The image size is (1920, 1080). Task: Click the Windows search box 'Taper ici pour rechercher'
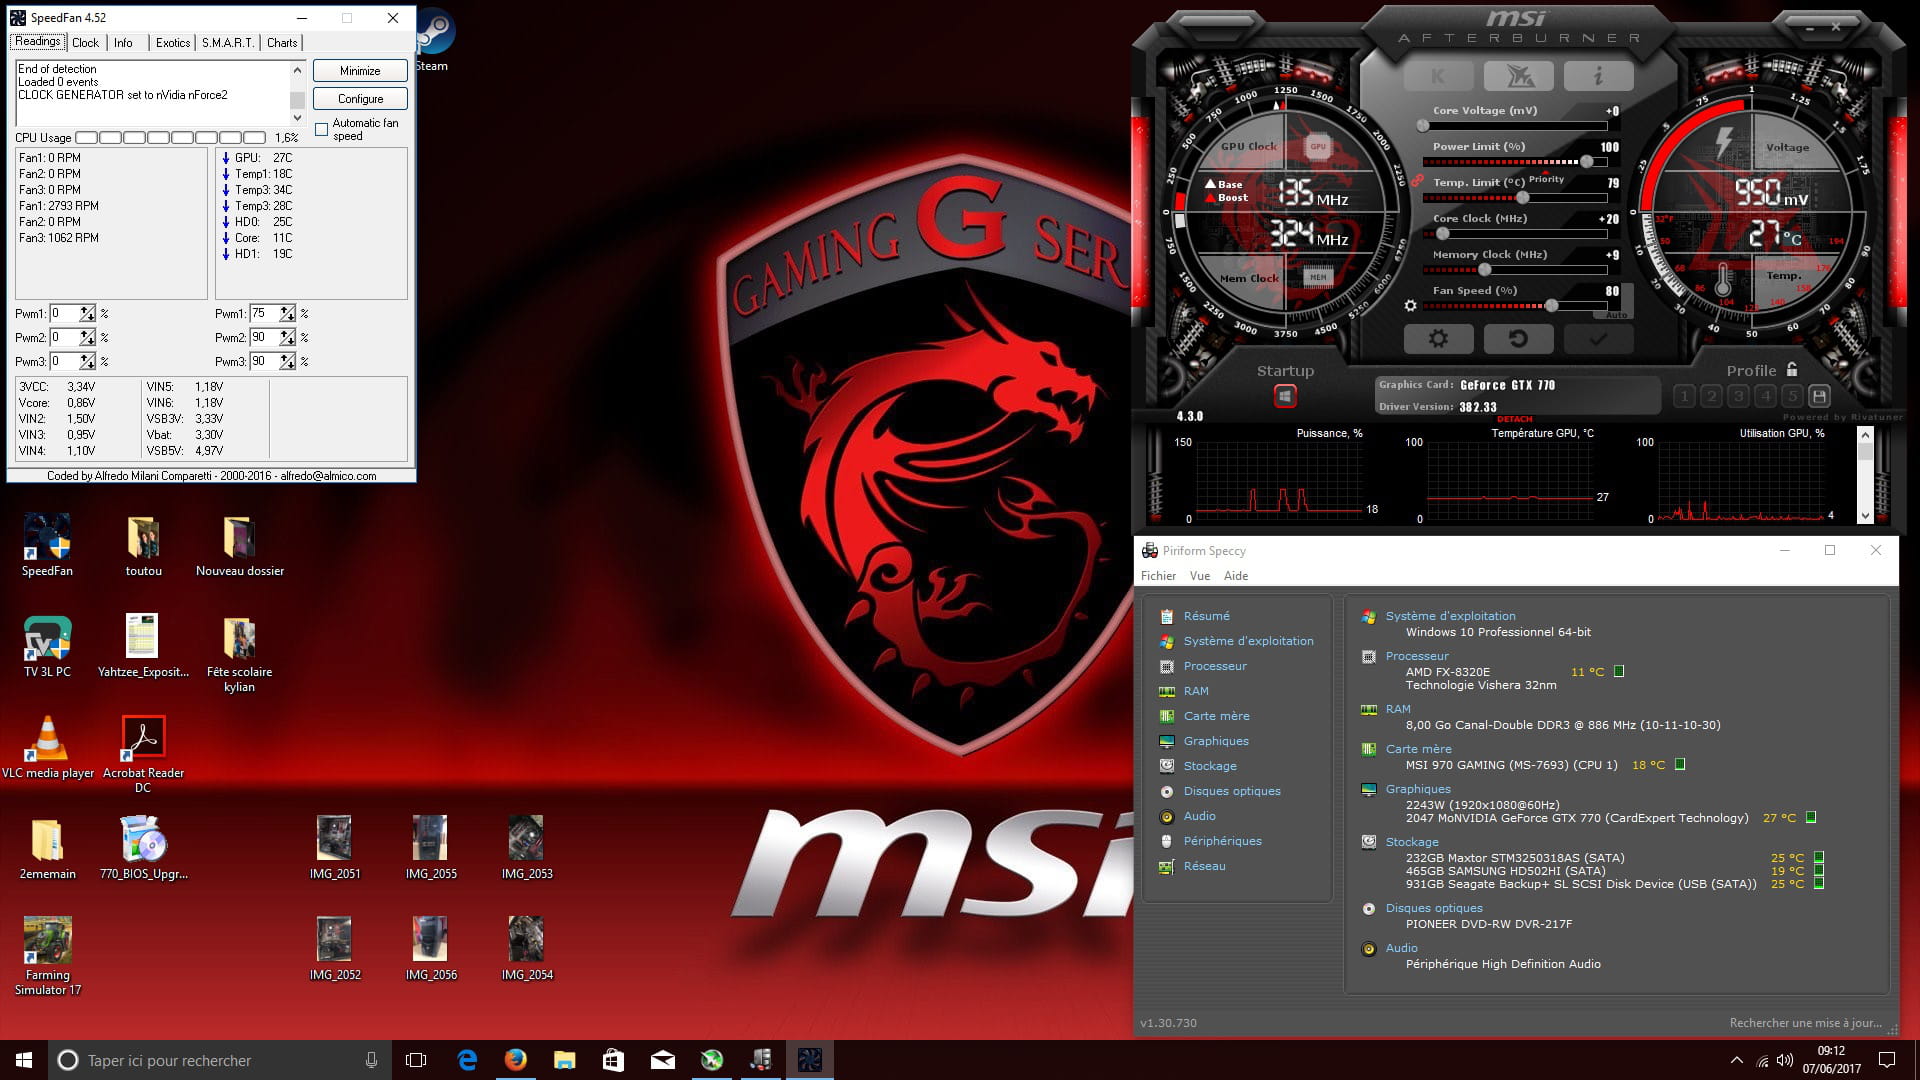pyautogui.click(x=219, y=1060)
